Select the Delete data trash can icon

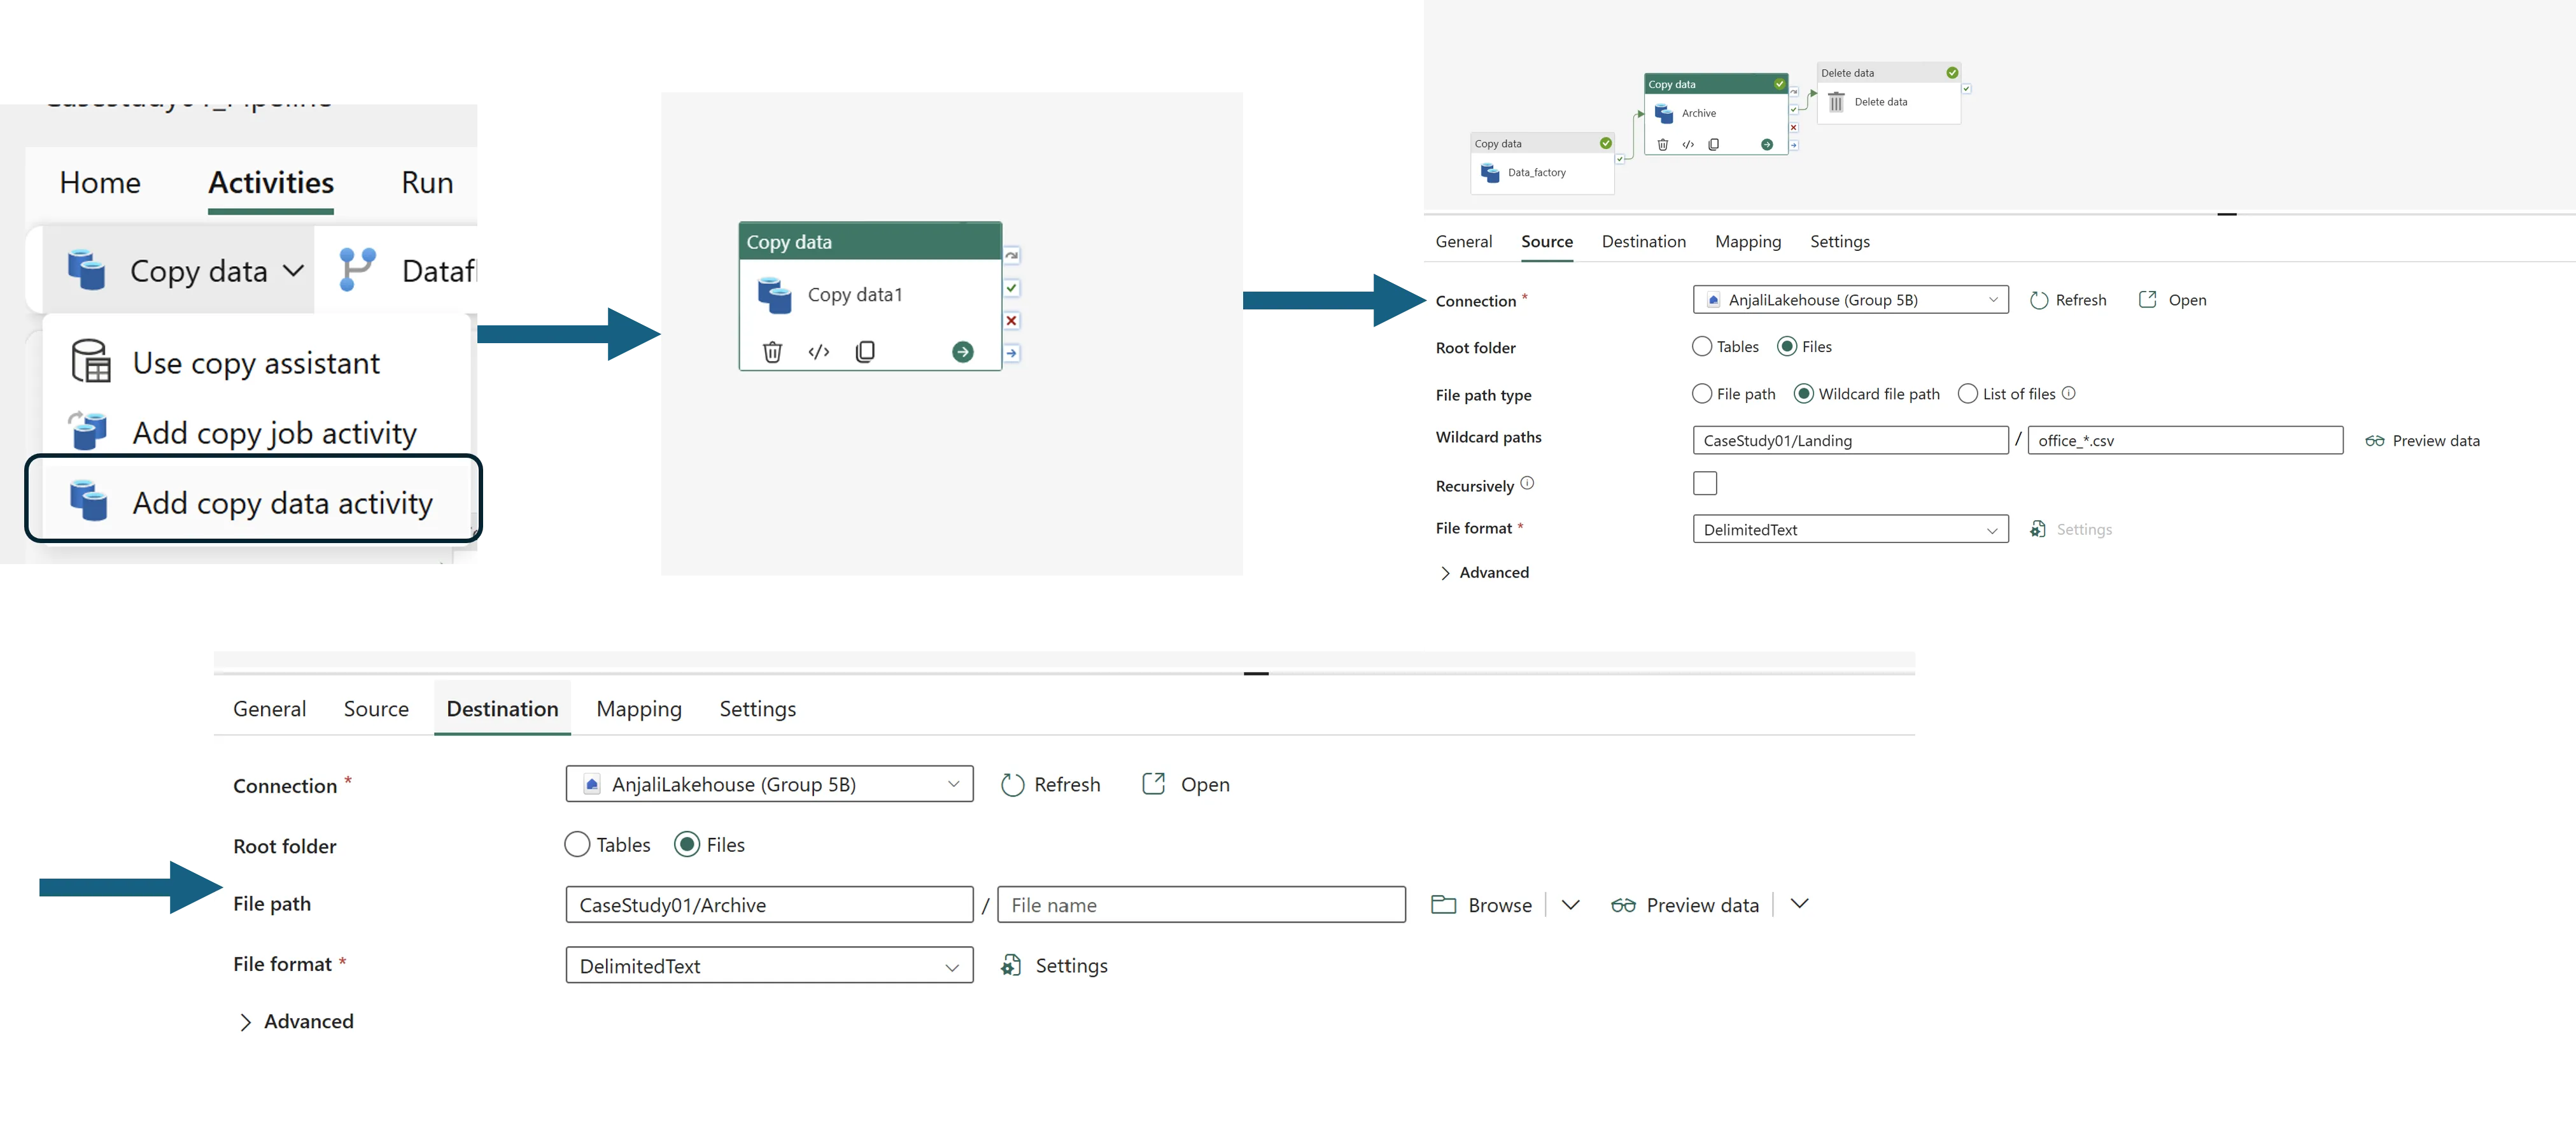tap(1836, 102)
